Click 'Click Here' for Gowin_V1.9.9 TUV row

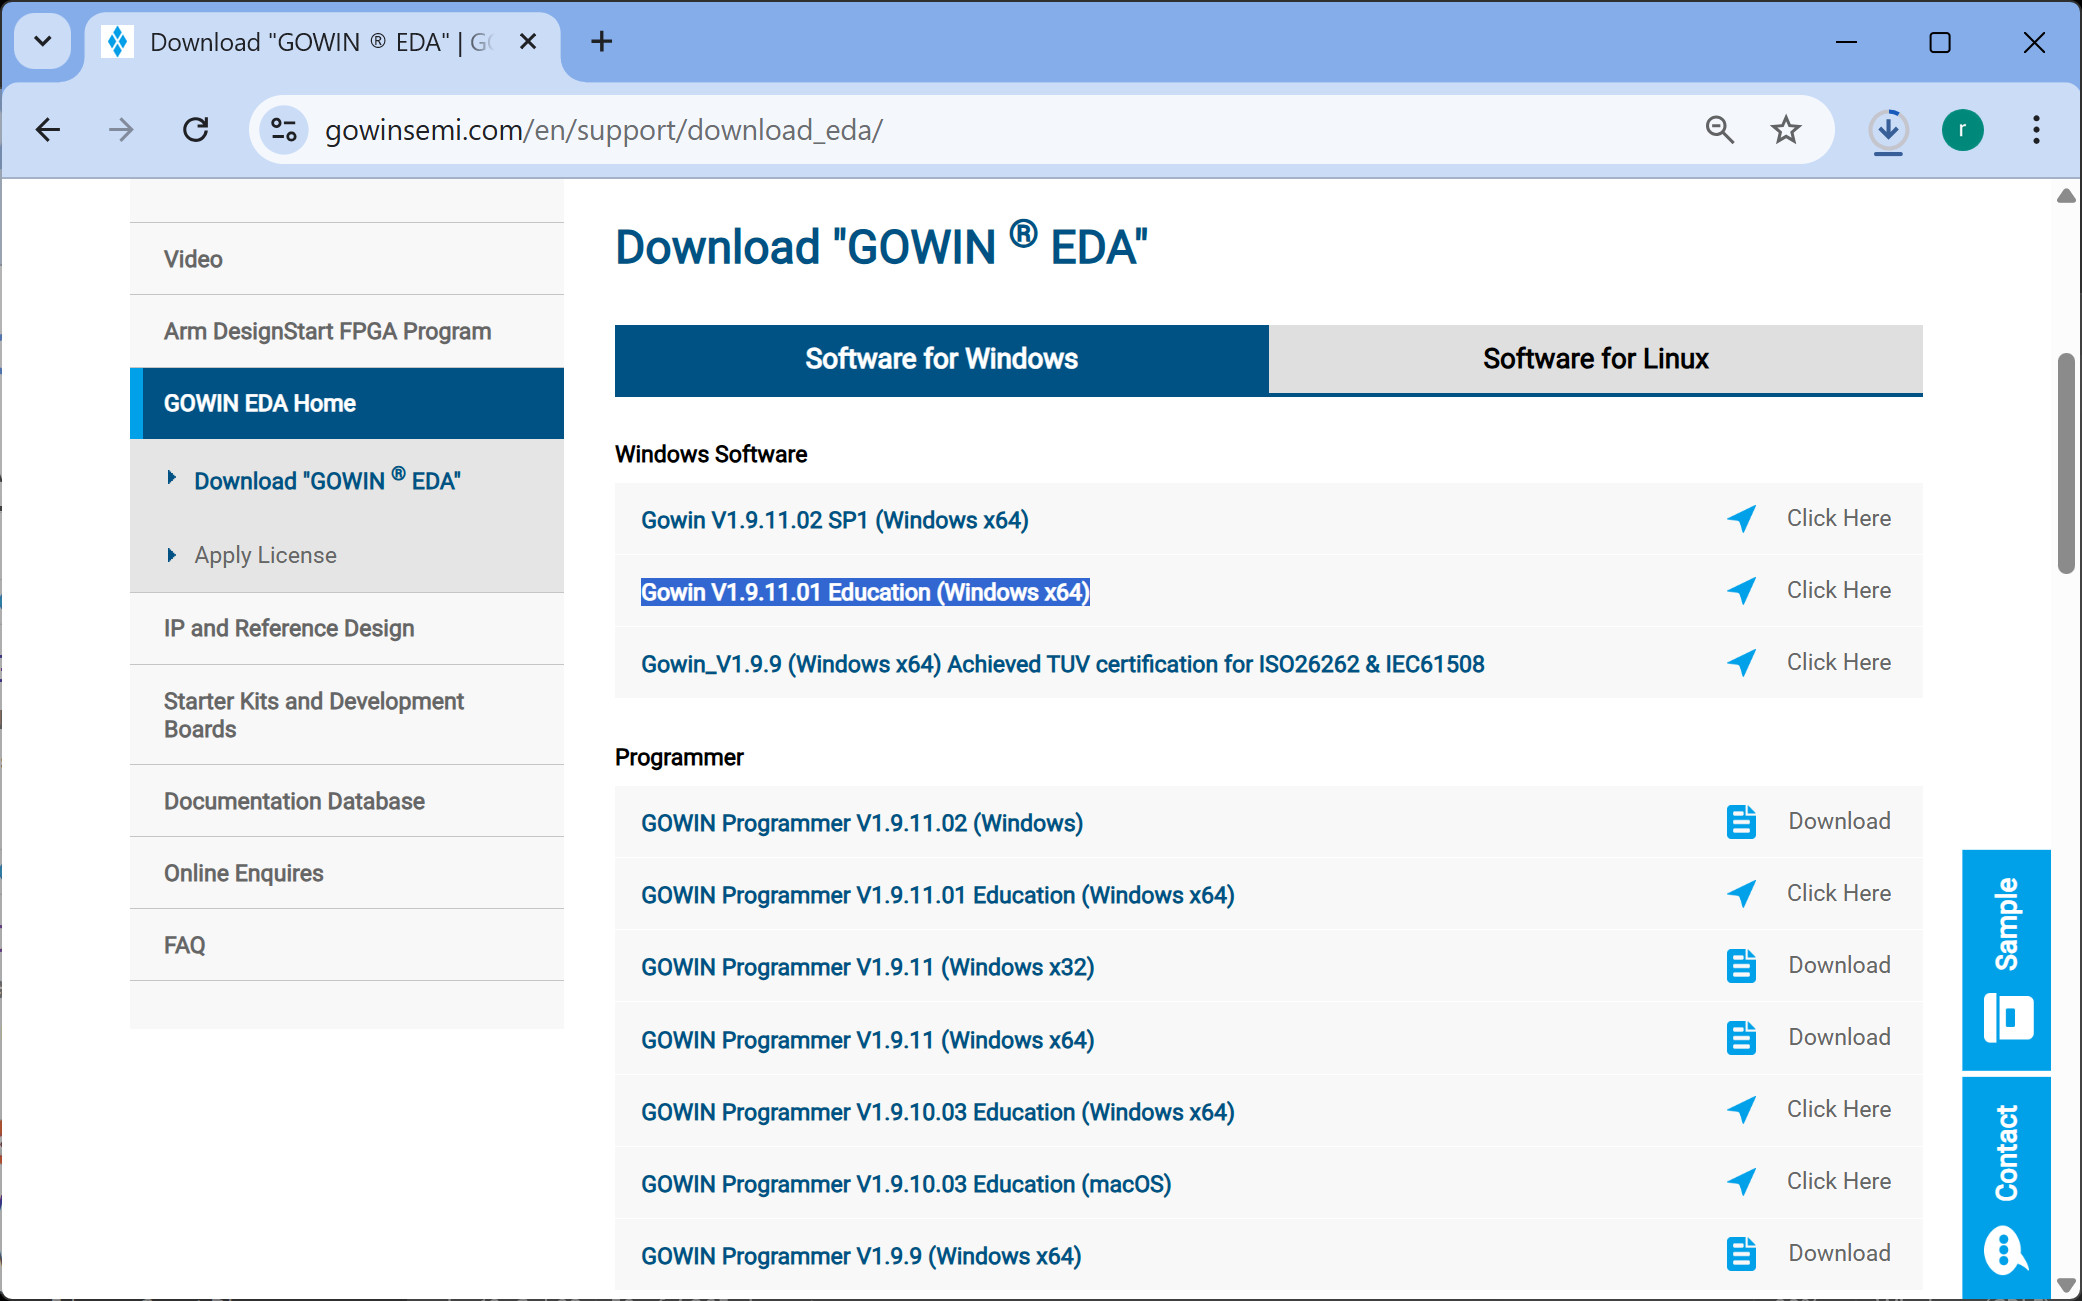tap(1838, 662)
